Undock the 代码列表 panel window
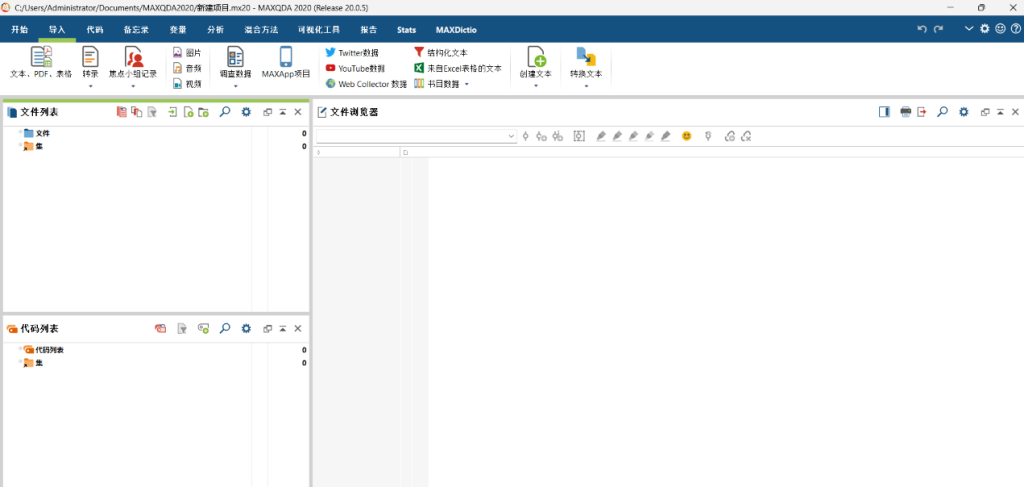Screen dimensions: 1024x487 click(267, 328)
